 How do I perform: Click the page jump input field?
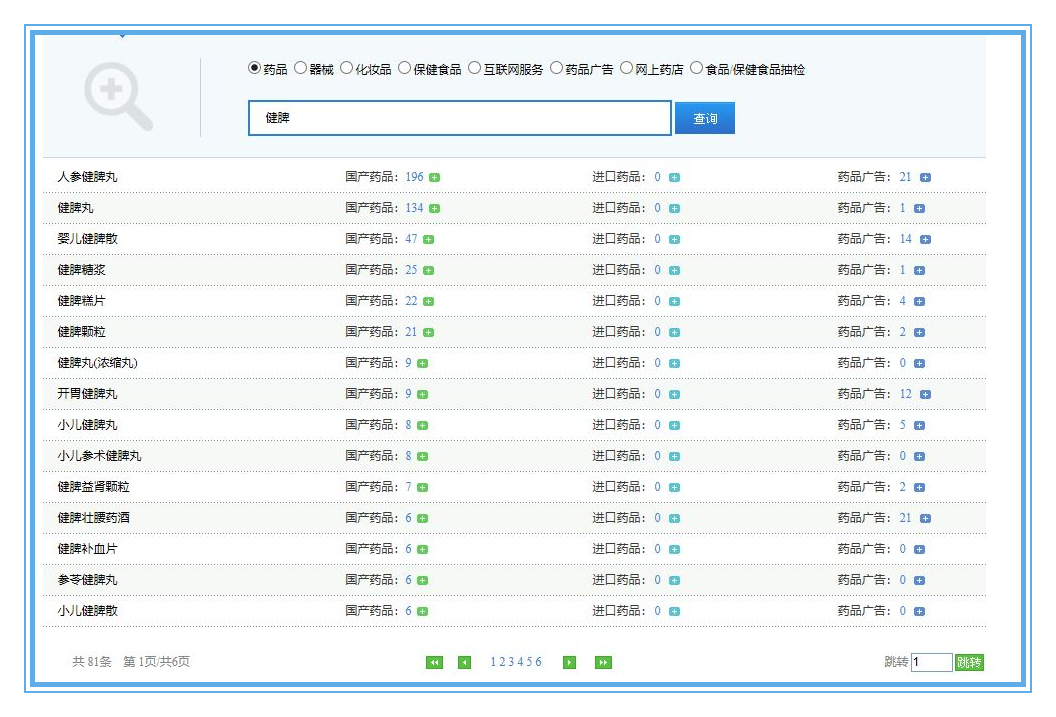pyautogui.click(x=930, y=662)
